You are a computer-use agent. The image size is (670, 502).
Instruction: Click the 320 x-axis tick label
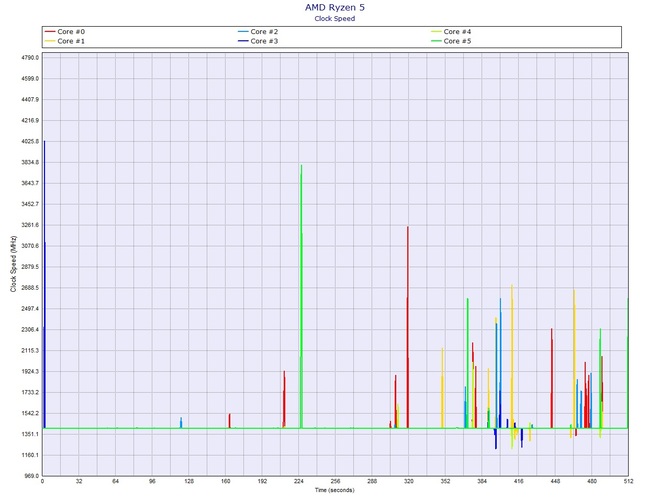coord(408,481)
